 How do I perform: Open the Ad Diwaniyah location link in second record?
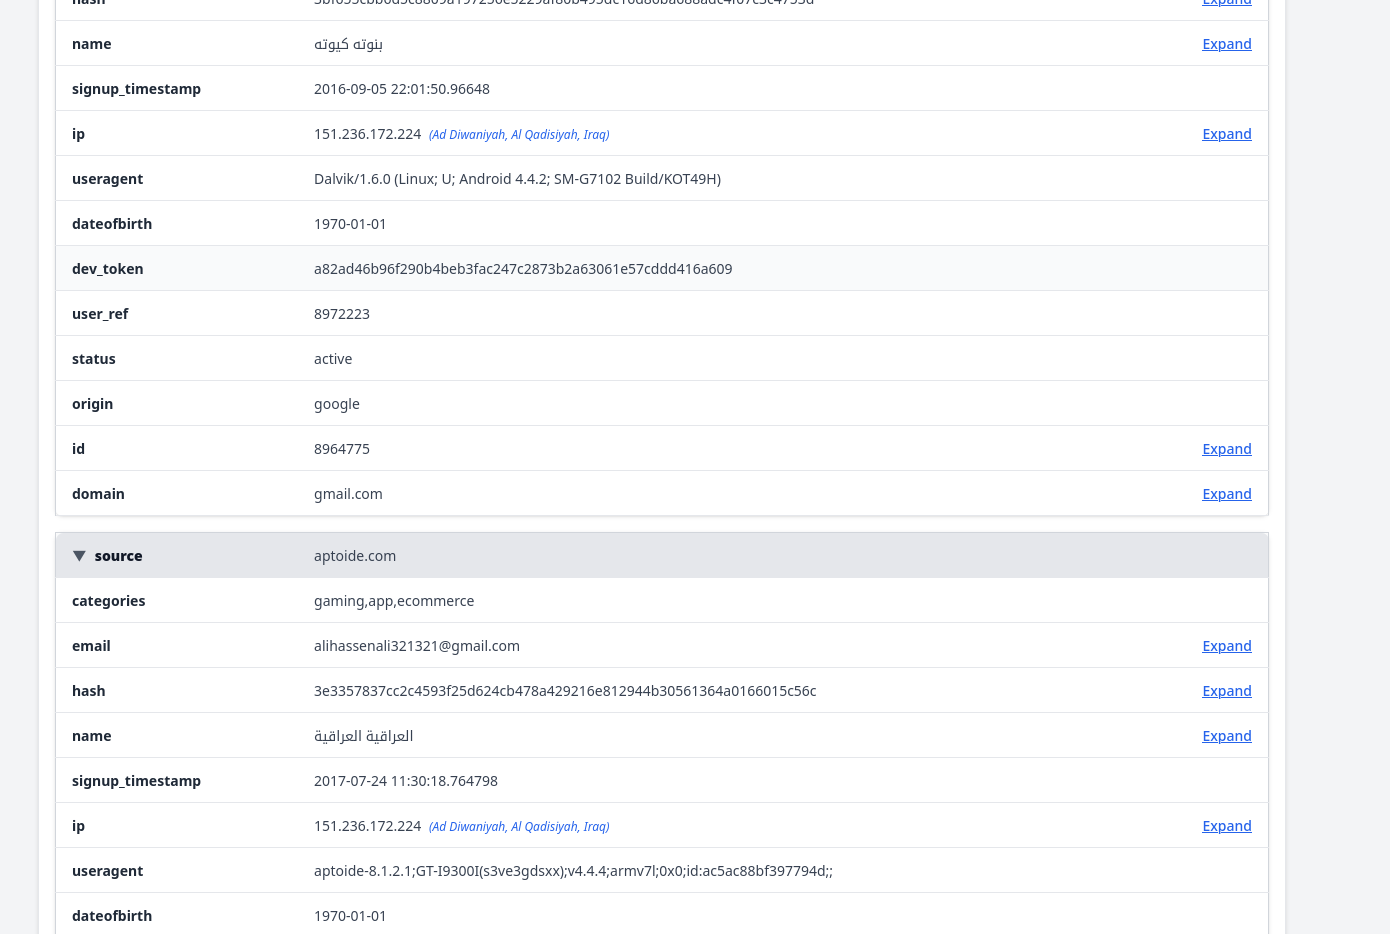coord(519,827)
